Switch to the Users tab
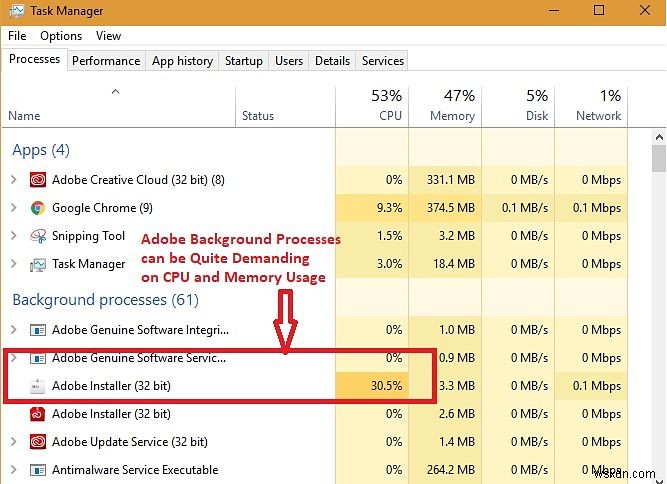Viewport: 667px width, 484px height. (289, 61)
